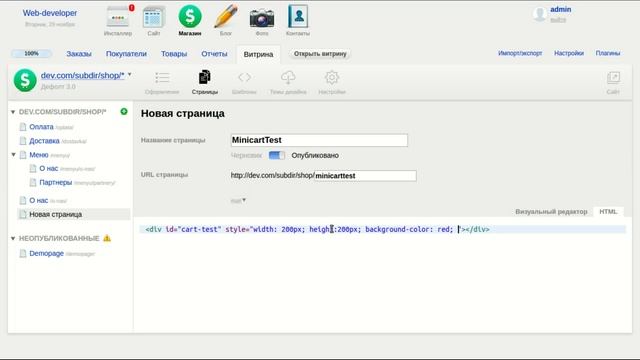Click the Demopage document icon
This screenshot has width=640, height=360.
(x=23, y=253)
